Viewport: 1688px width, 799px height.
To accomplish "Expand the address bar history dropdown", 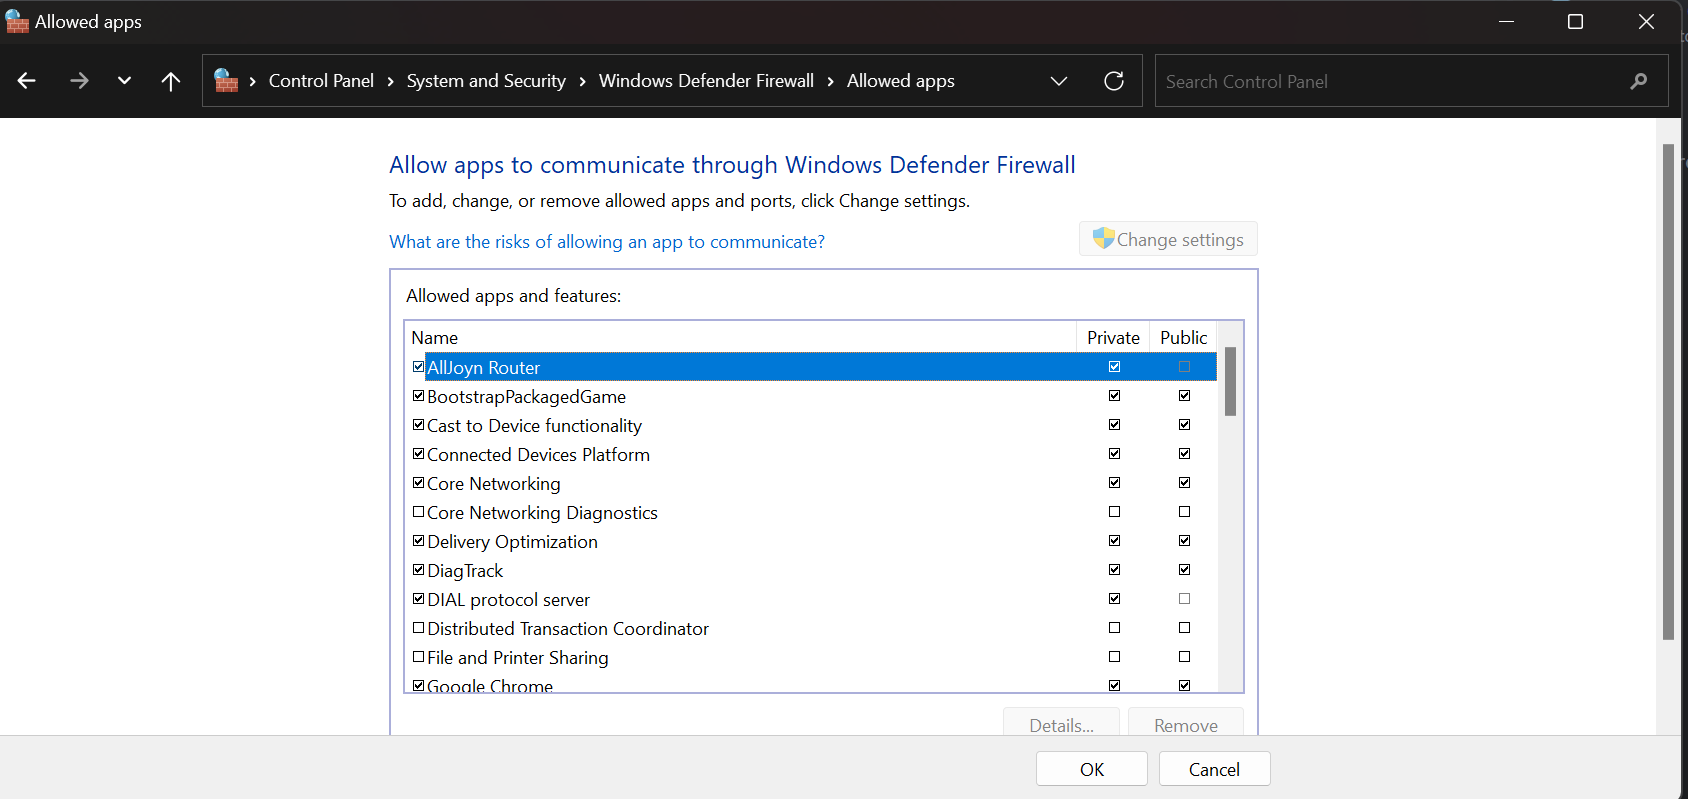I will coord(1059,81).
